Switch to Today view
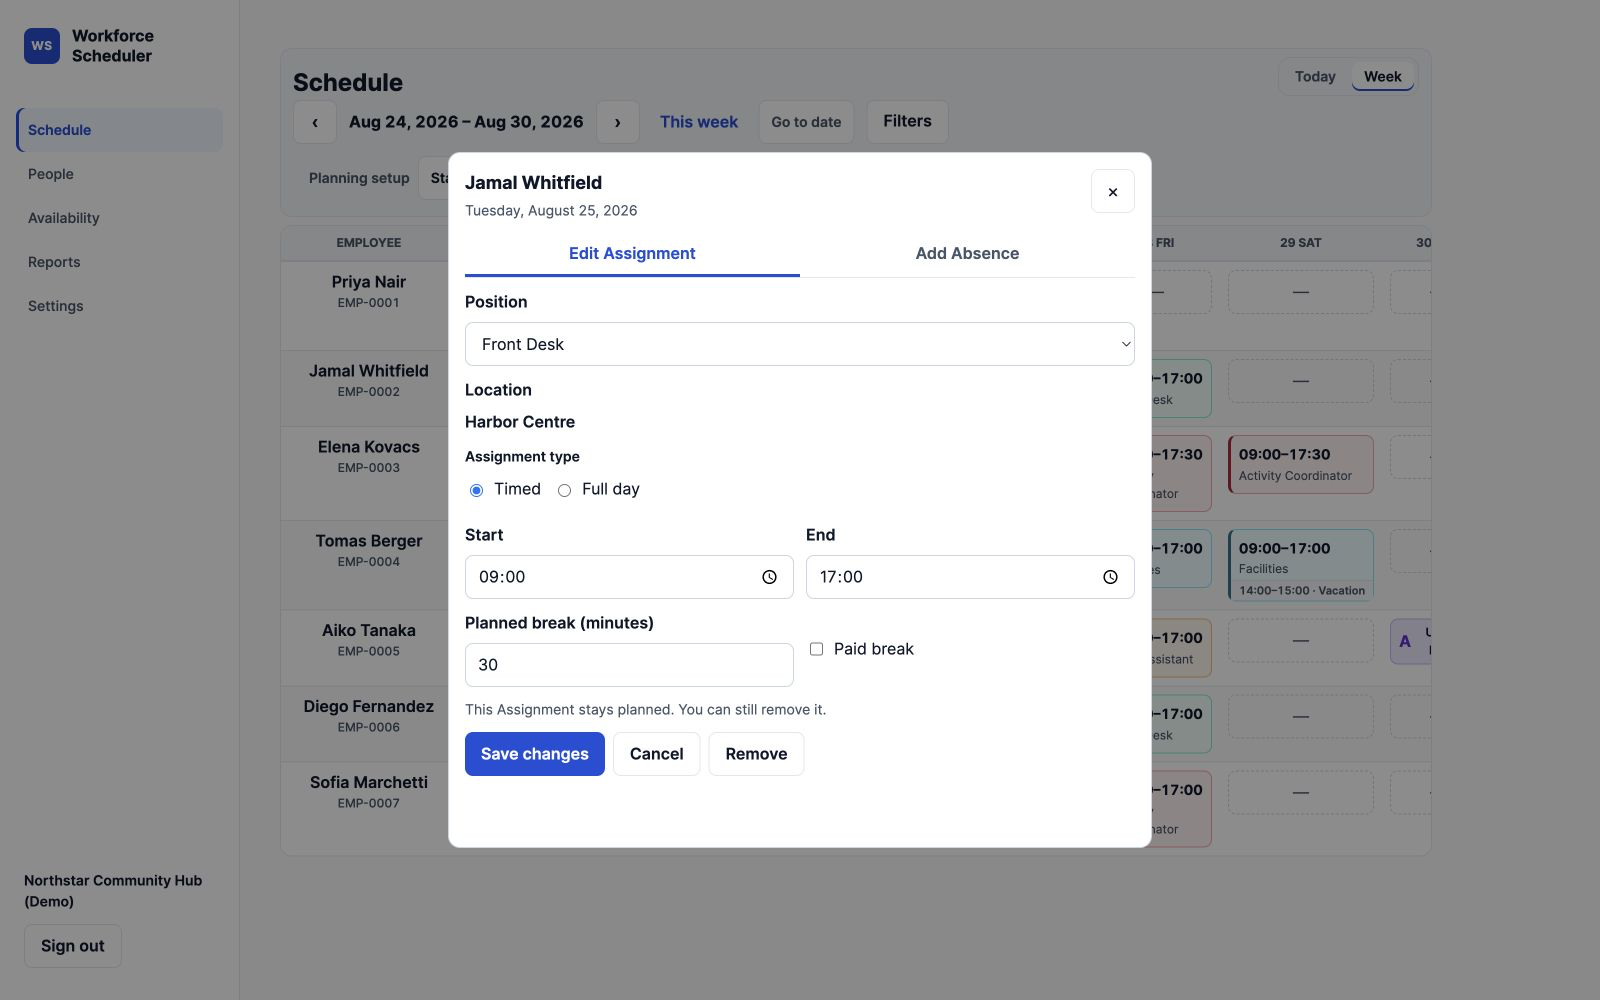The width and height of the screenshot is (1600, 1000). (x=1315, y=77)
